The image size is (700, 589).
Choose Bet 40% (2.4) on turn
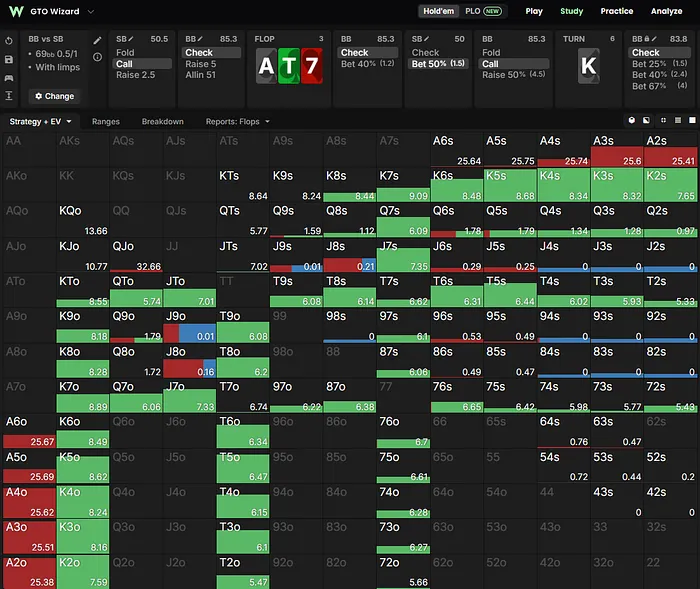click(659, 75)
